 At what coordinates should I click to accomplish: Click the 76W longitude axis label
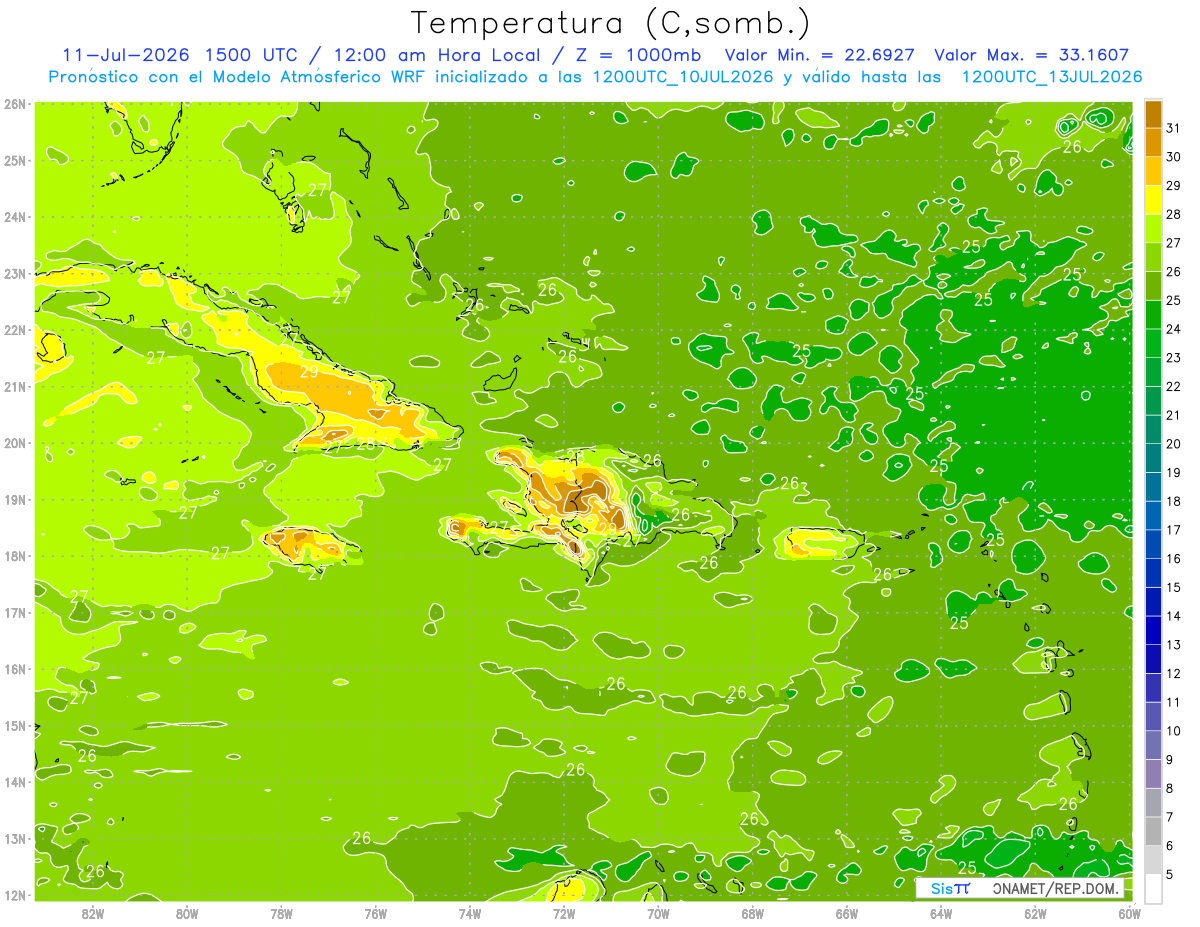(x=375, y=912)
